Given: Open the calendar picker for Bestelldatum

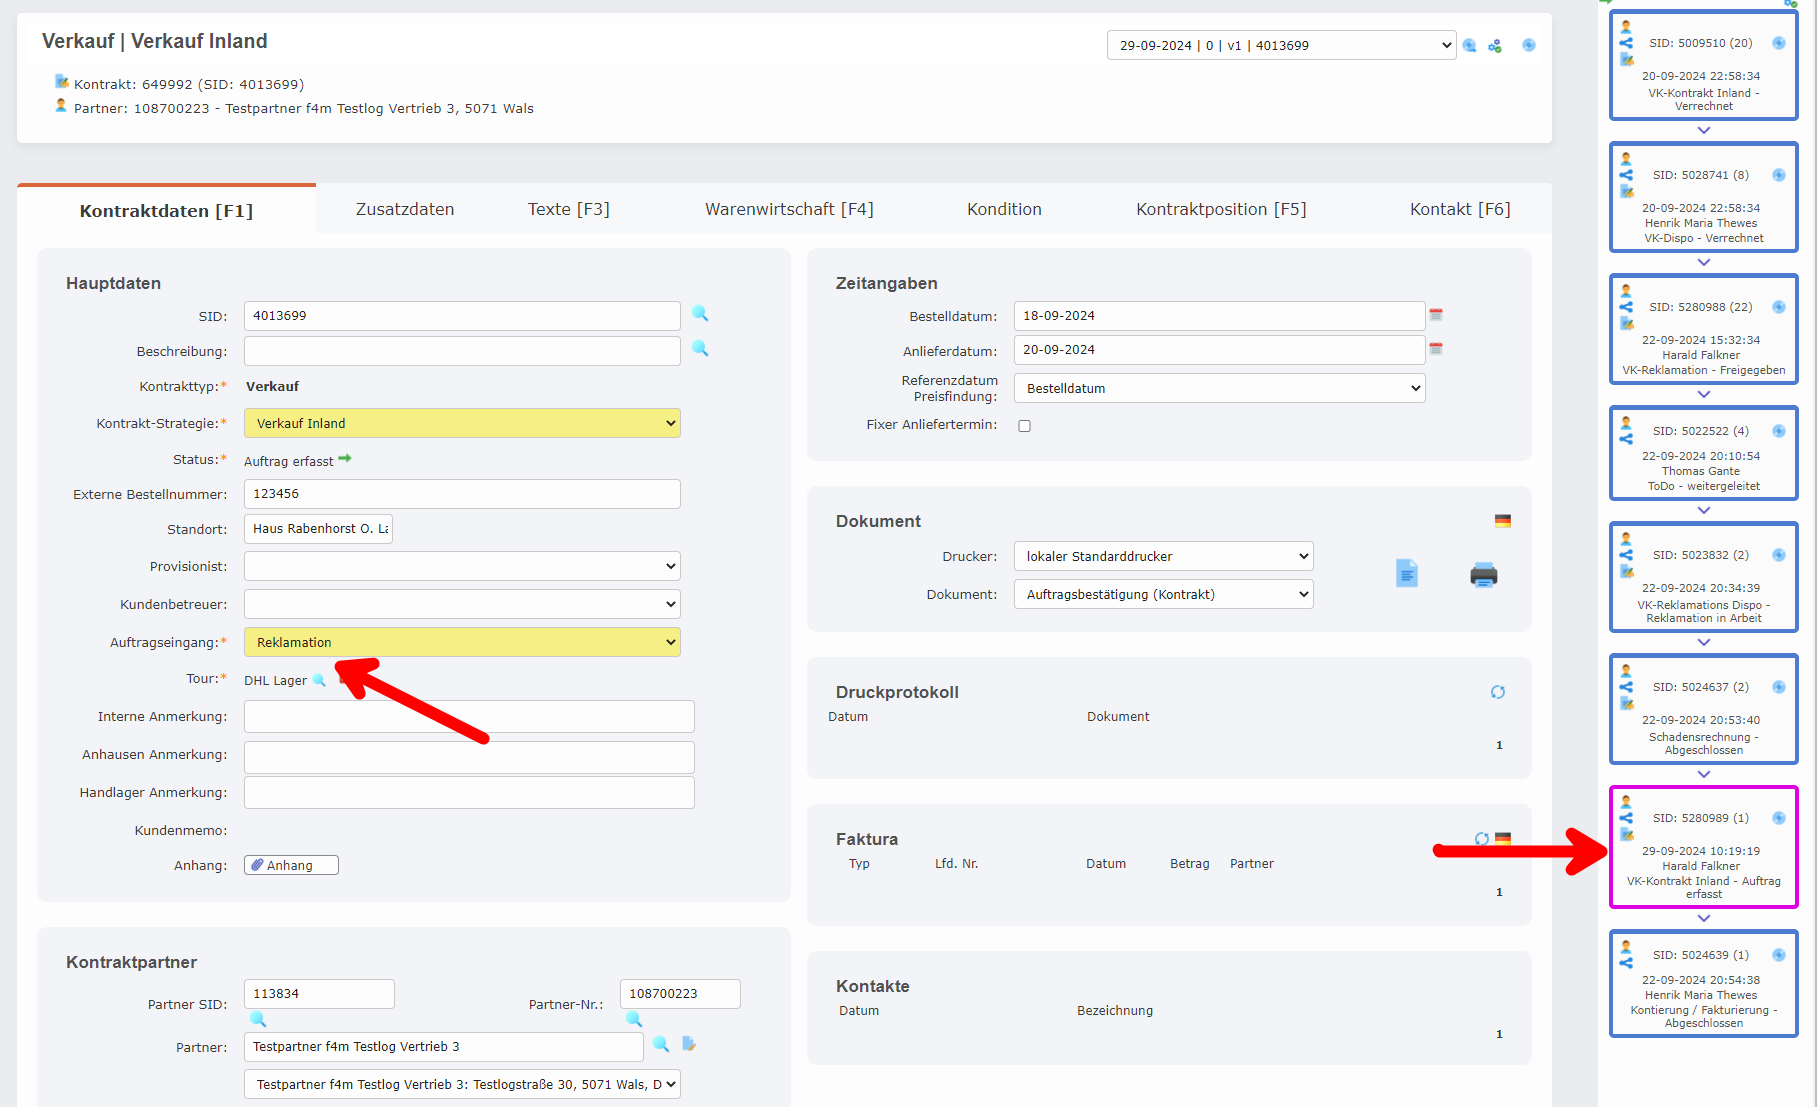Looking at the screenshot, I should click(x=1436, y=315).
